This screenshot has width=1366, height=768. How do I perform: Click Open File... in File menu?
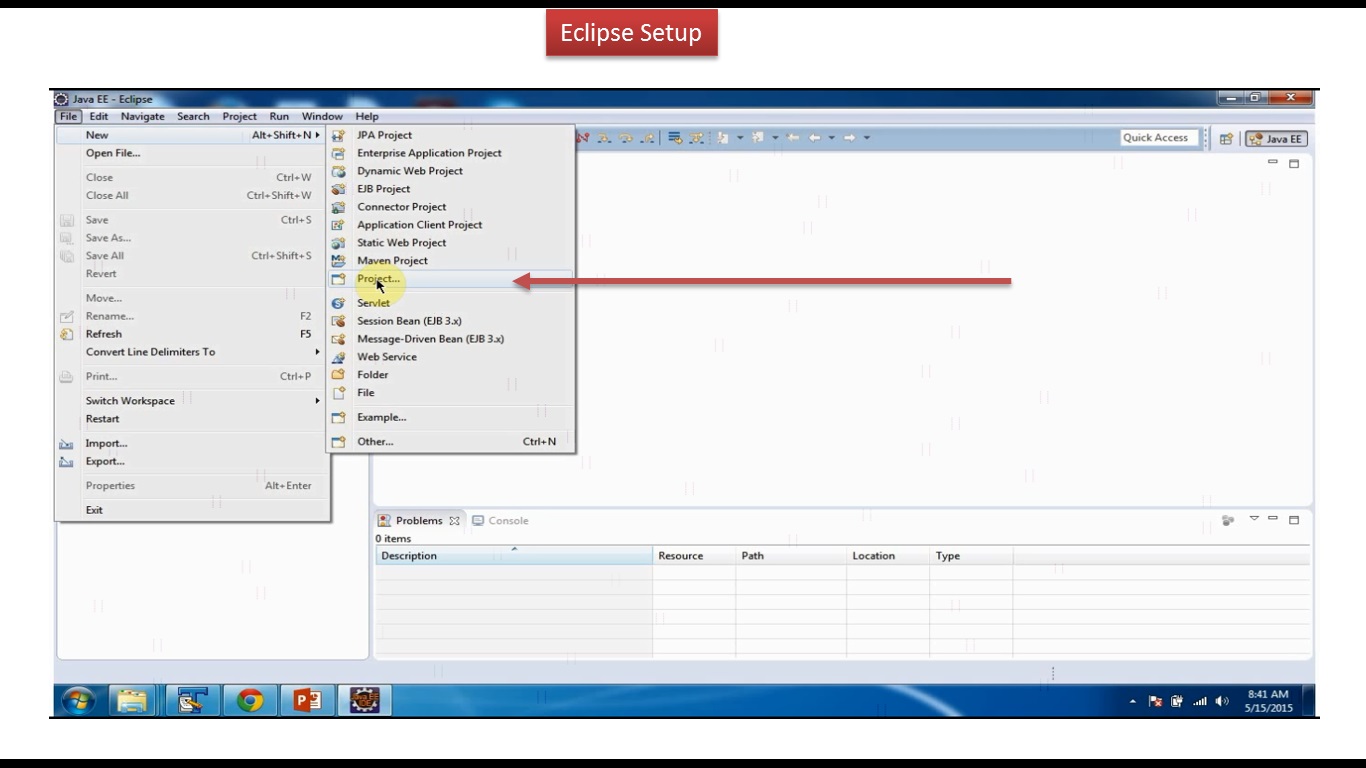(113, 153)
